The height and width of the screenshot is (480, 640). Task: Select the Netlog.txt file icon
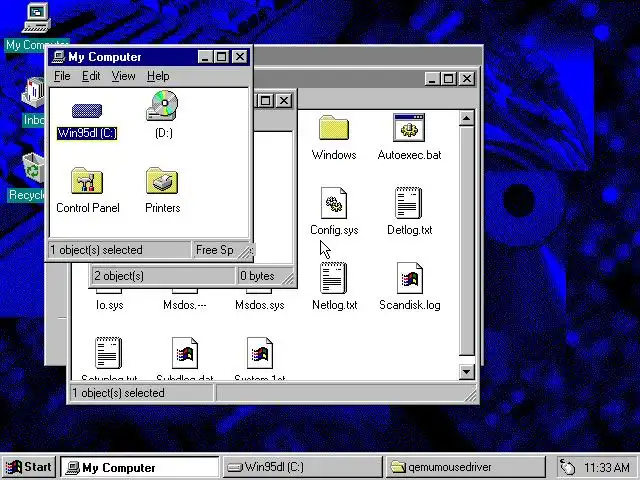pyautogui.click(x=333, y=278)
